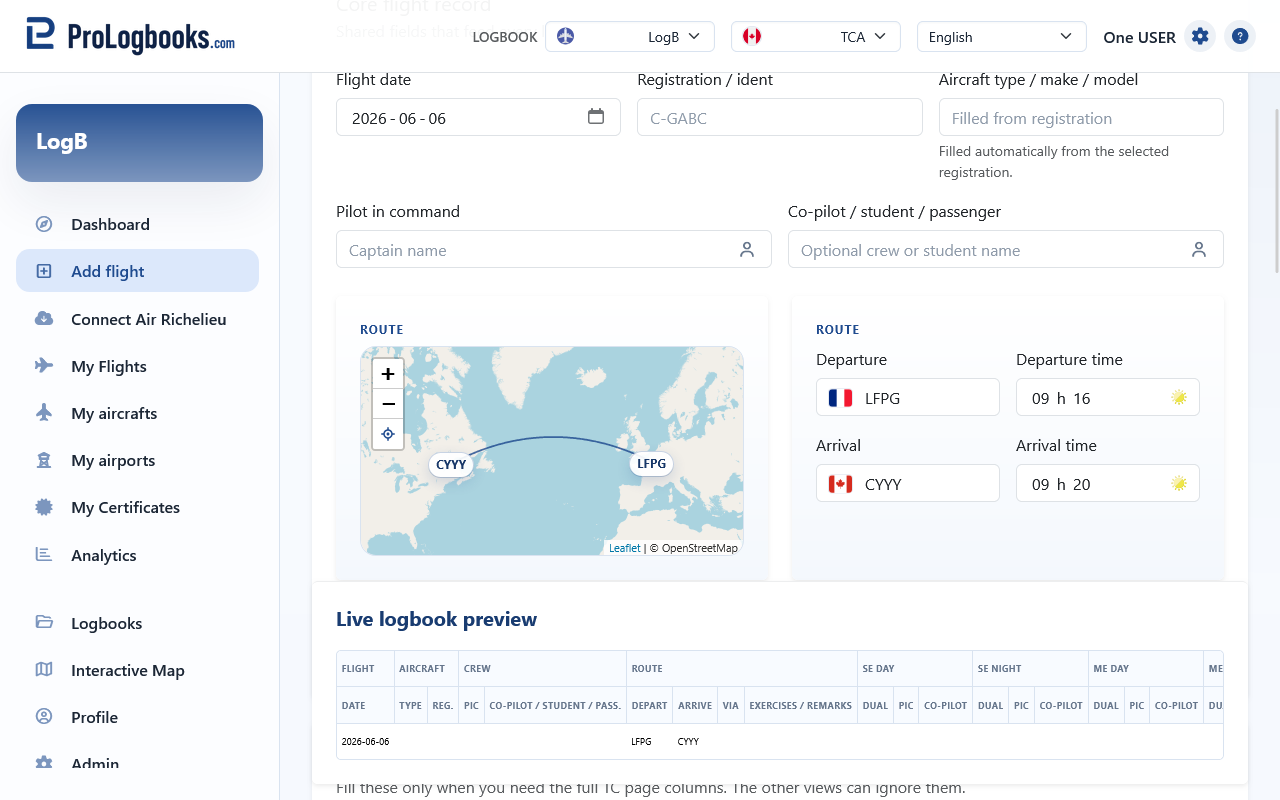Click the LogB sidebar card
Screen dimensions: 1280x800
[x=139, y=143]
